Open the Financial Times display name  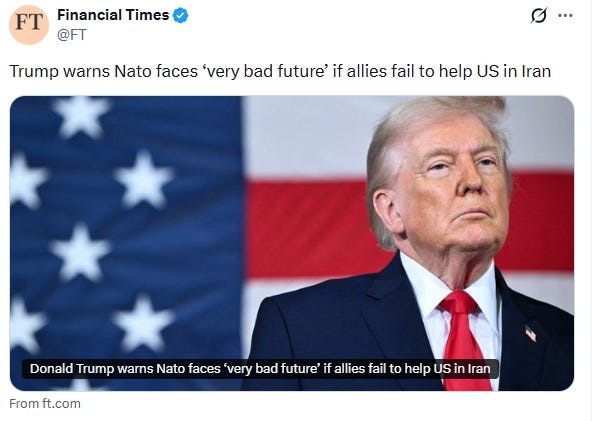[113, 15]
